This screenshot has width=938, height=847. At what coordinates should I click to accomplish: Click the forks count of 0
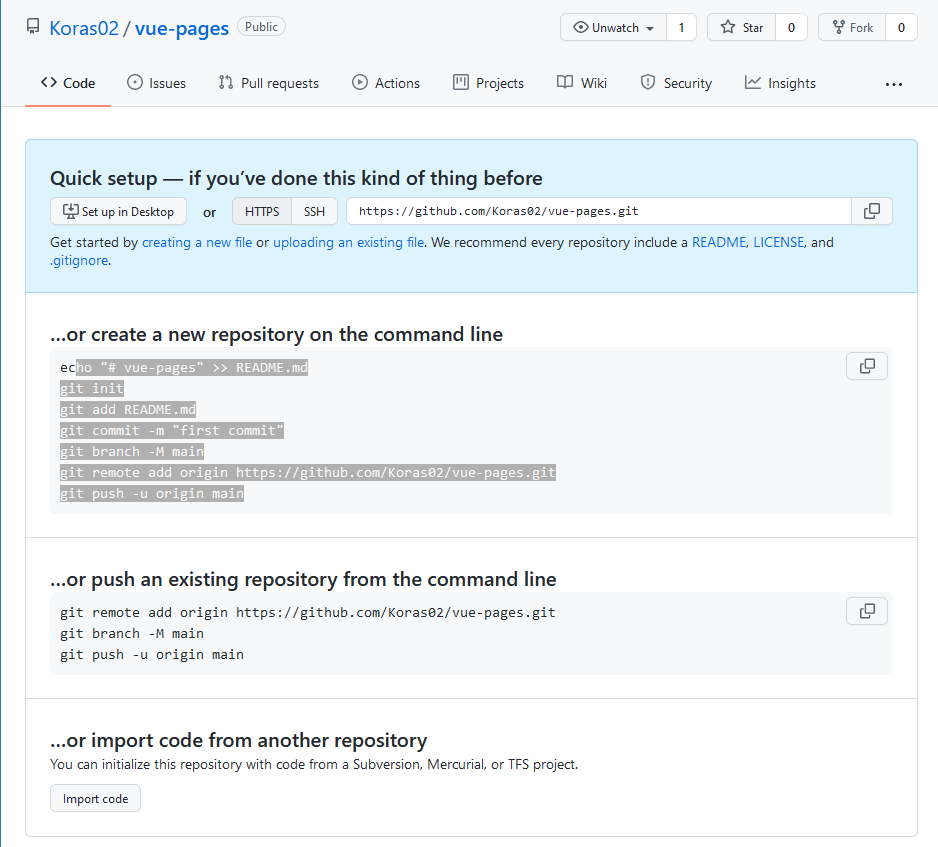click(x=902, y=28)
